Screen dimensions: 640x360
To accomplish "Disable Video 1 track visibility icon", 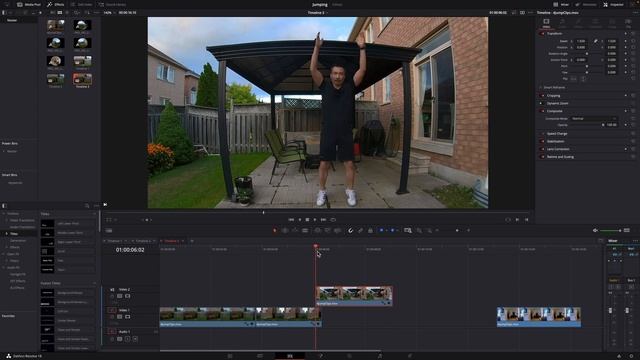I will [x=127, y=317].
